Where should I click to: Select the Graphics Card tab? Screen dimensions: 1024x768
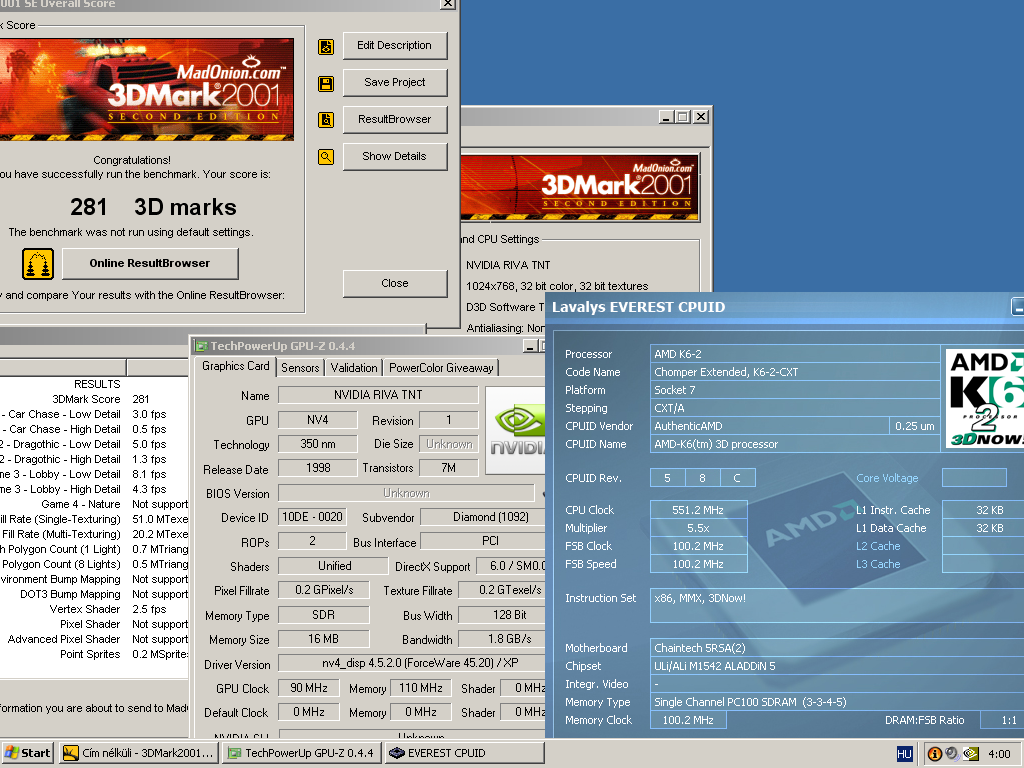point(236,366)
